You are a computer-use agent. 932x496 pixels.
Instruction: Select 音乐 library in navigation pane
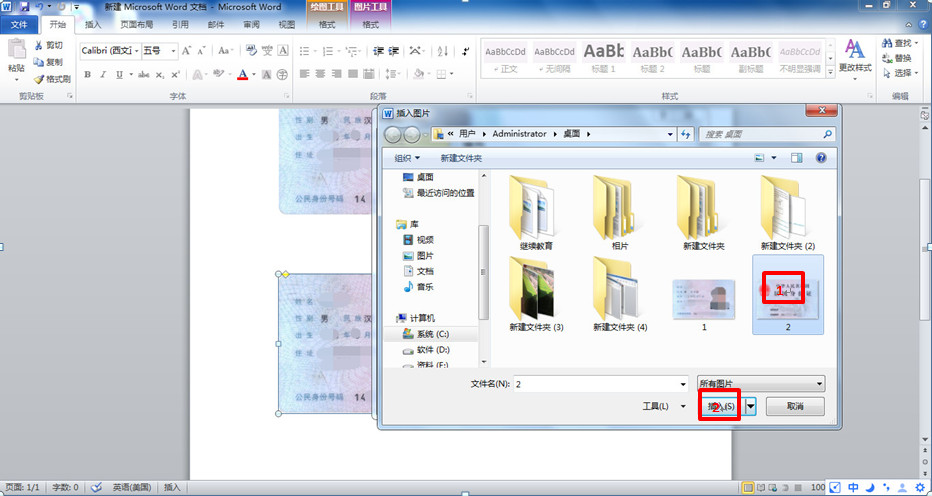418,287
